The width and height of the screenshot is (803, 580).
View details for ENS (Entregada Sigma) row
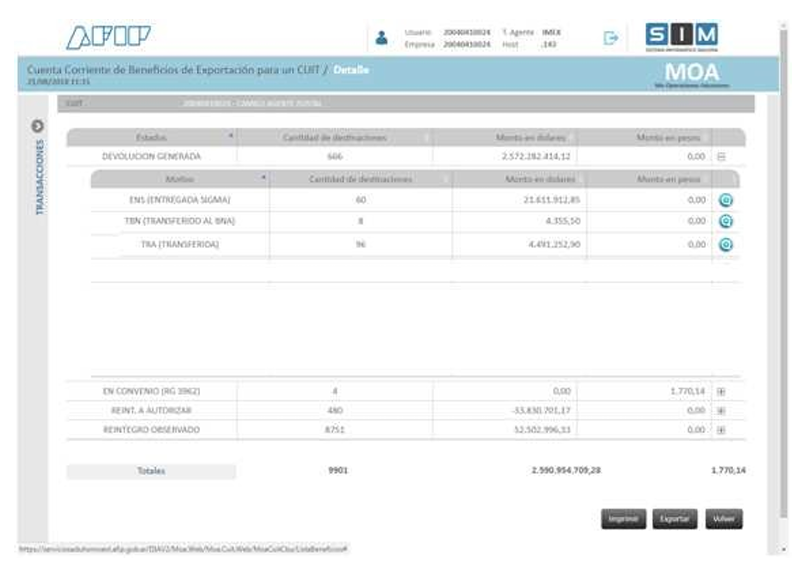click(726, 200)
